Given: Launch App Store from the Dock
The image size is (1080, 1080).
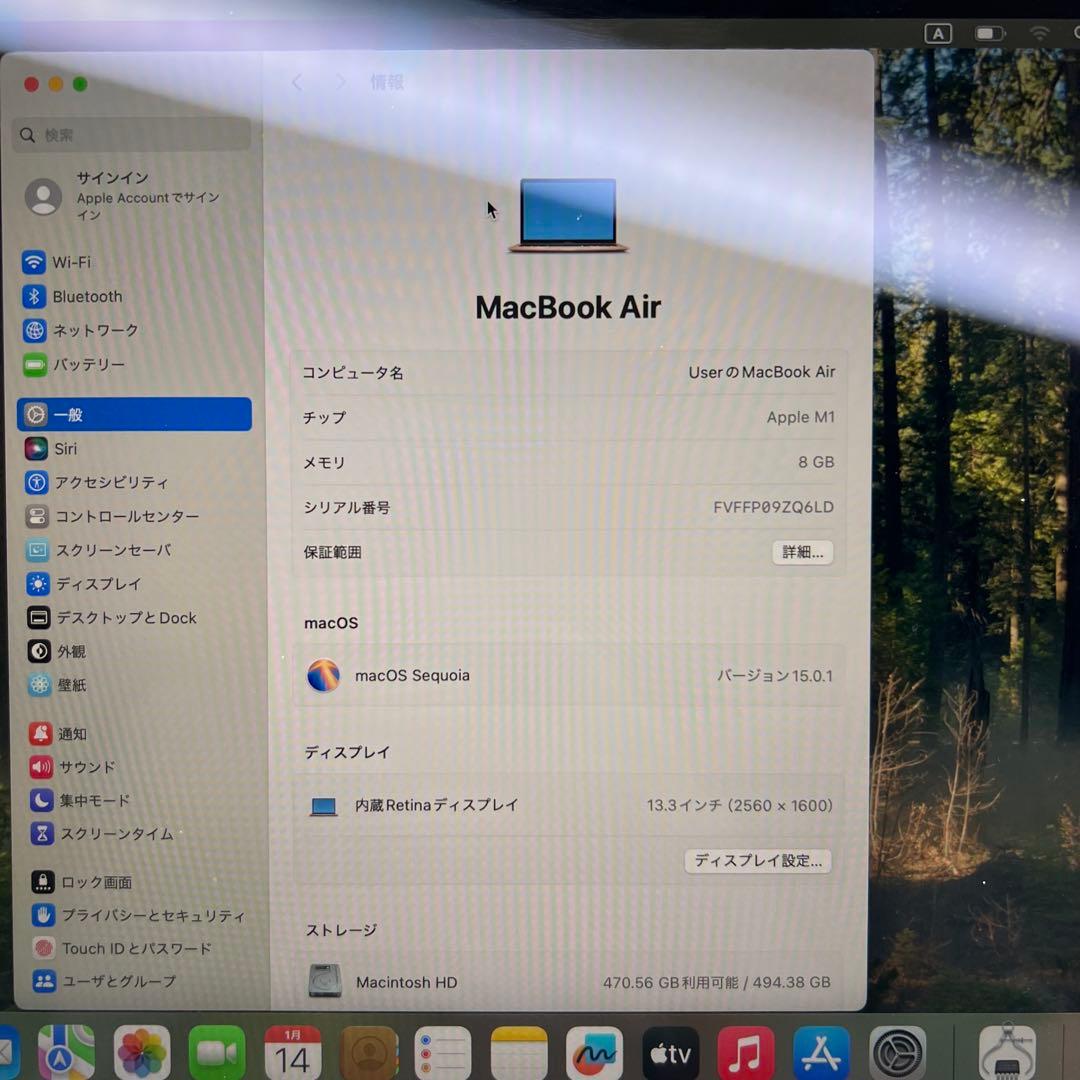Looking at the screenshot, I should (x=822, y=1052).
